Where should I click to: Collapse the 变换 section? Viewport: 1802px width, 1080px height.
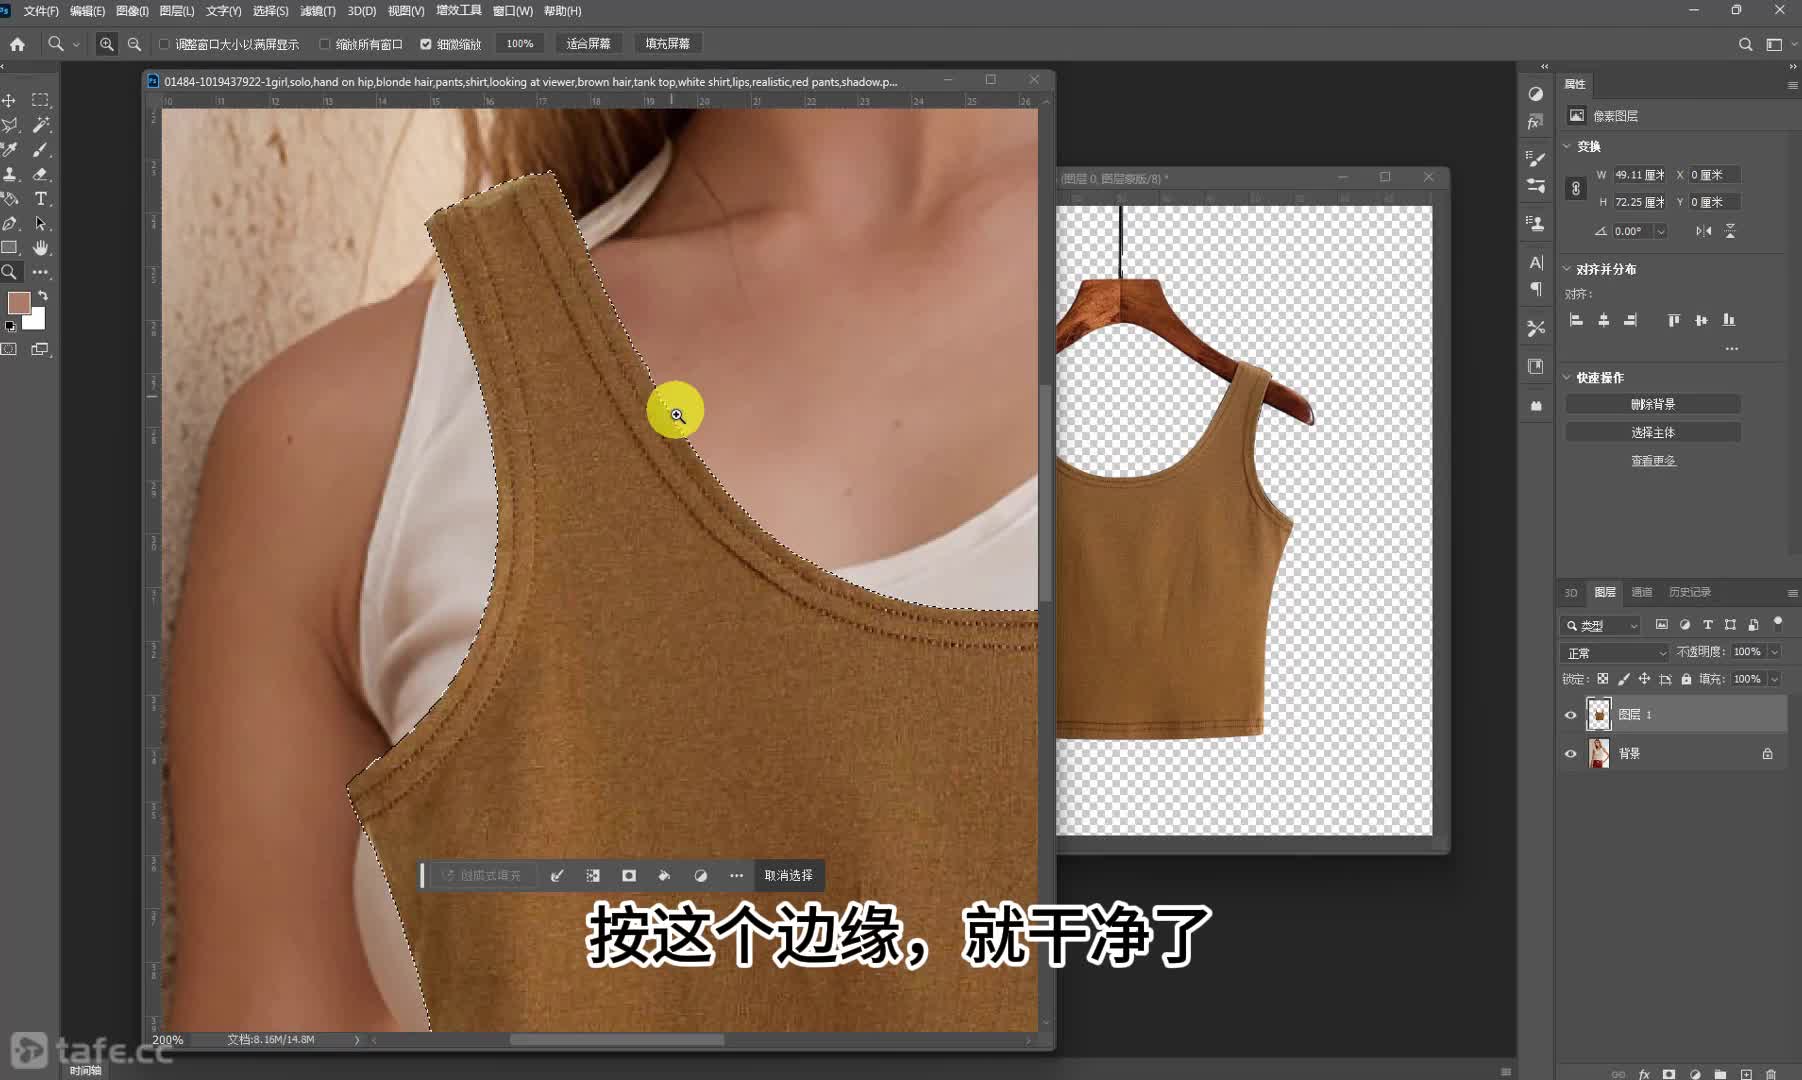[x=1567, y=146]
